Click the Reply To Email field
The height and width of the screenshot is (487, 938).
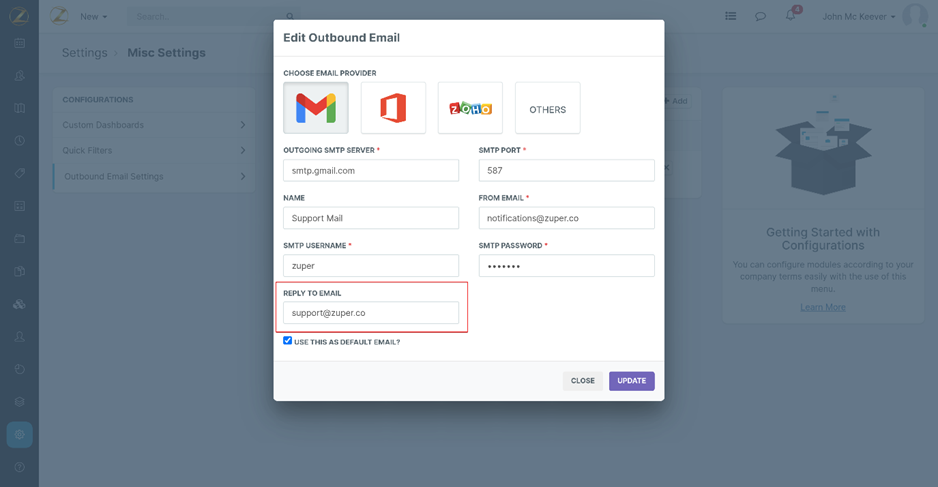[x=370, y=313]
